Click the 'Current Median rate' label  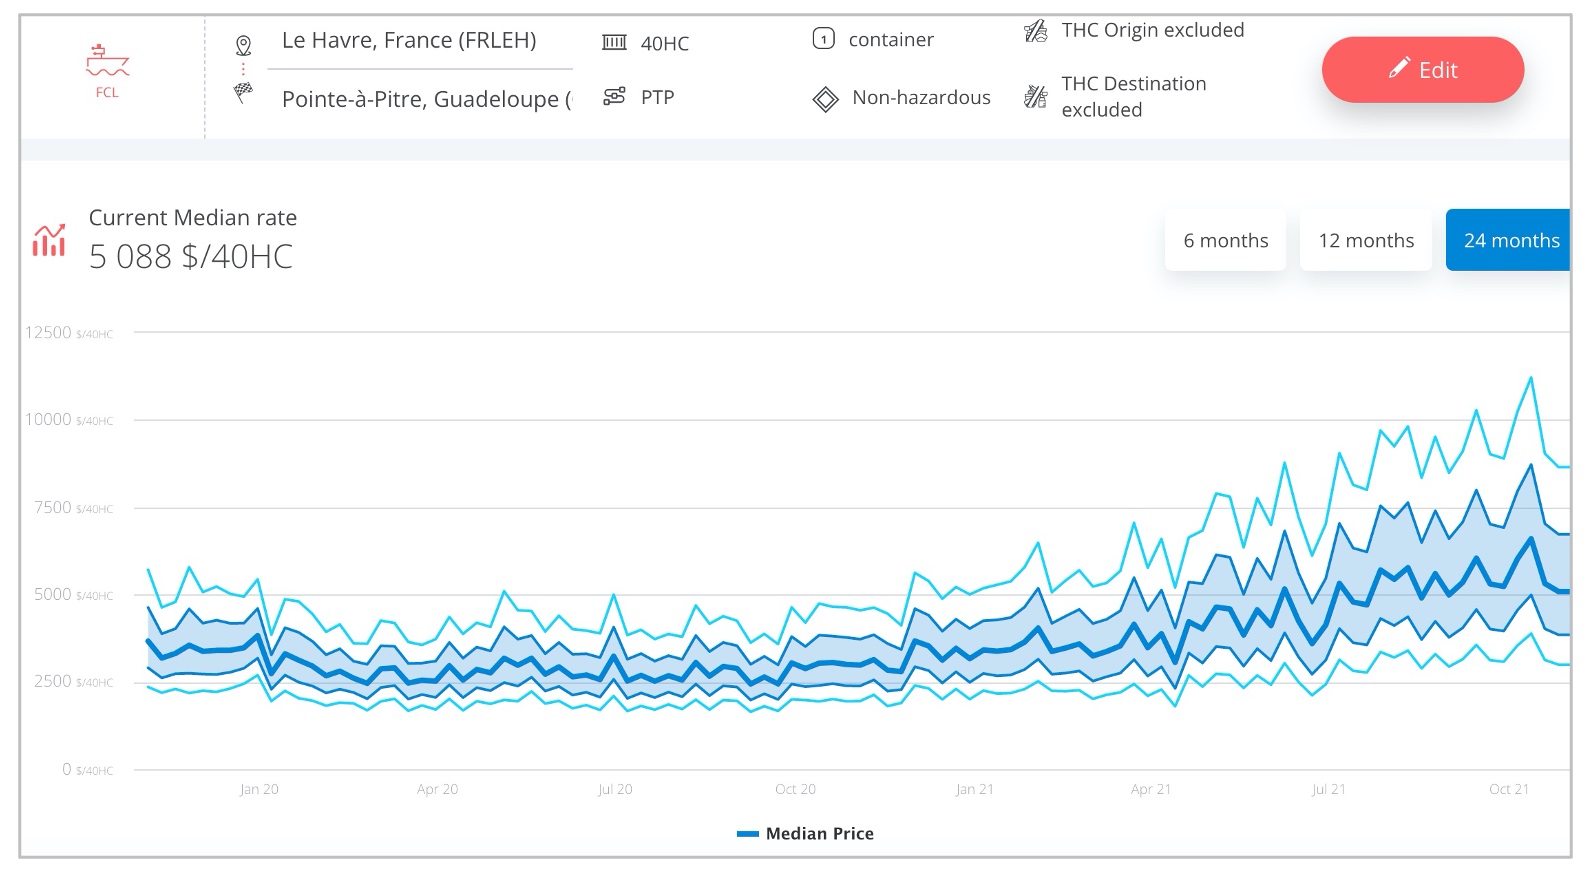point(193,218)
